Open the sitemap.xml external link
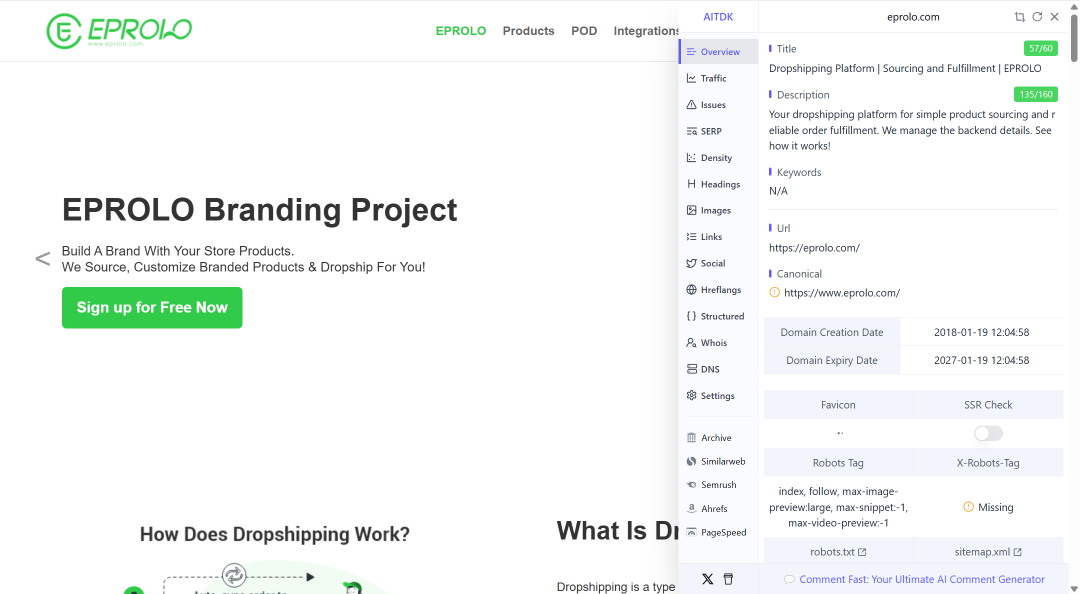 pyautogui.click(x=988, y=552)
